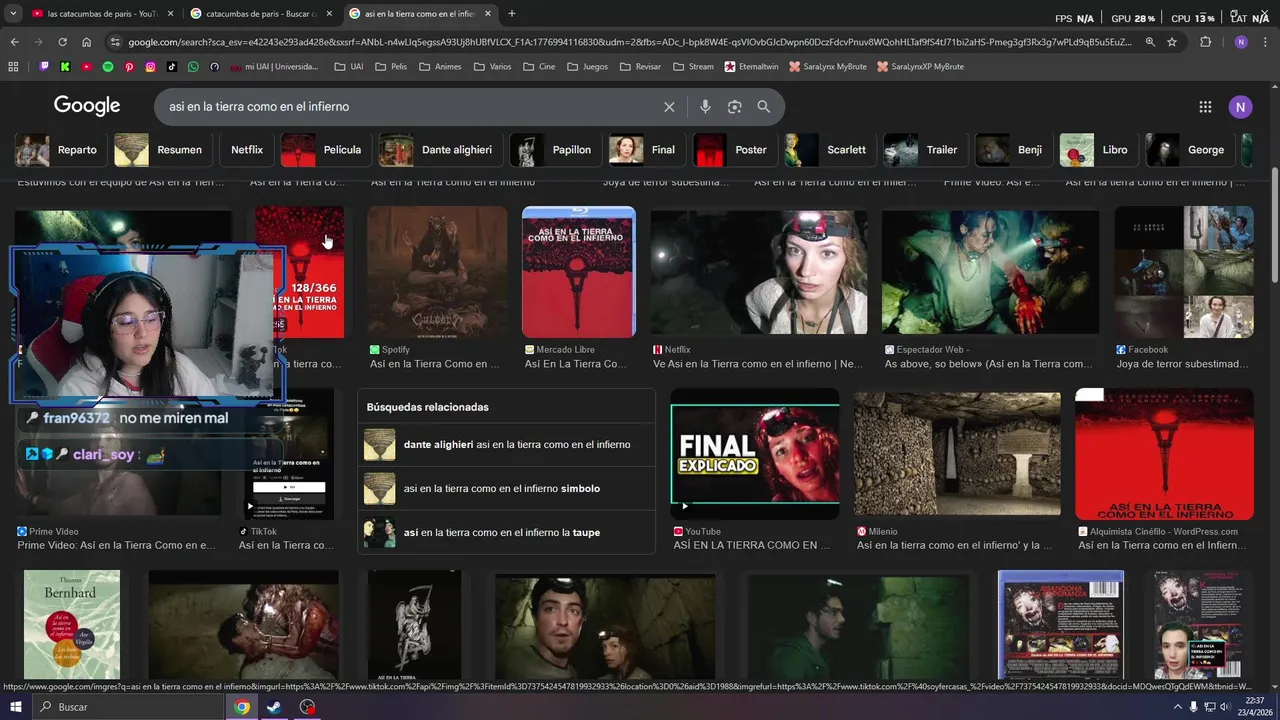Search by image with Google Lens icon
This screenshot has width=1280, height=720.
pos(735,107)
